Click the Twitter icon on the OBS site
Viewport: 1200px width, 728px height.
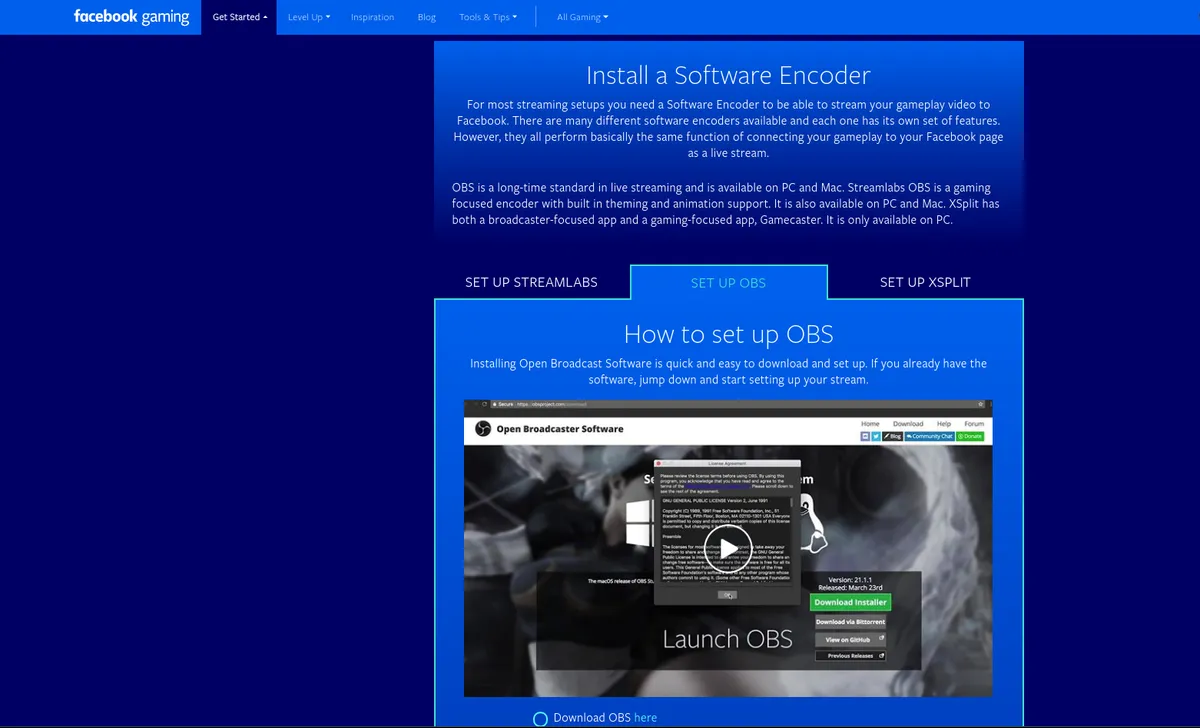click(x=877, y=436)
